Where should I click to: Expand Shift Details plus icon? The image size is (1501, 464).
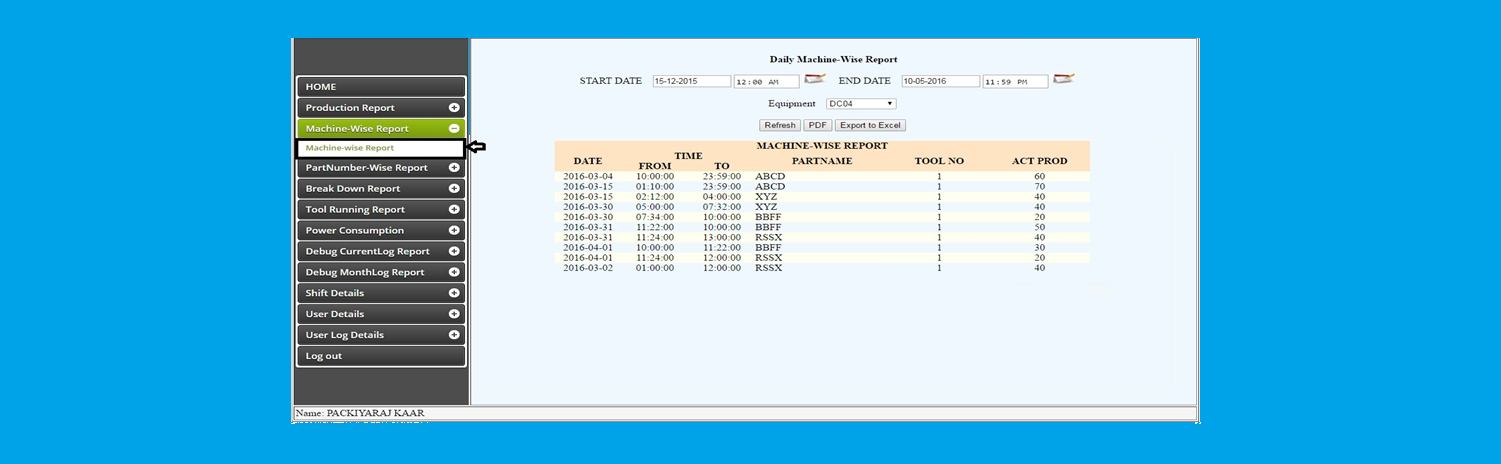click(x=454, y=293)
